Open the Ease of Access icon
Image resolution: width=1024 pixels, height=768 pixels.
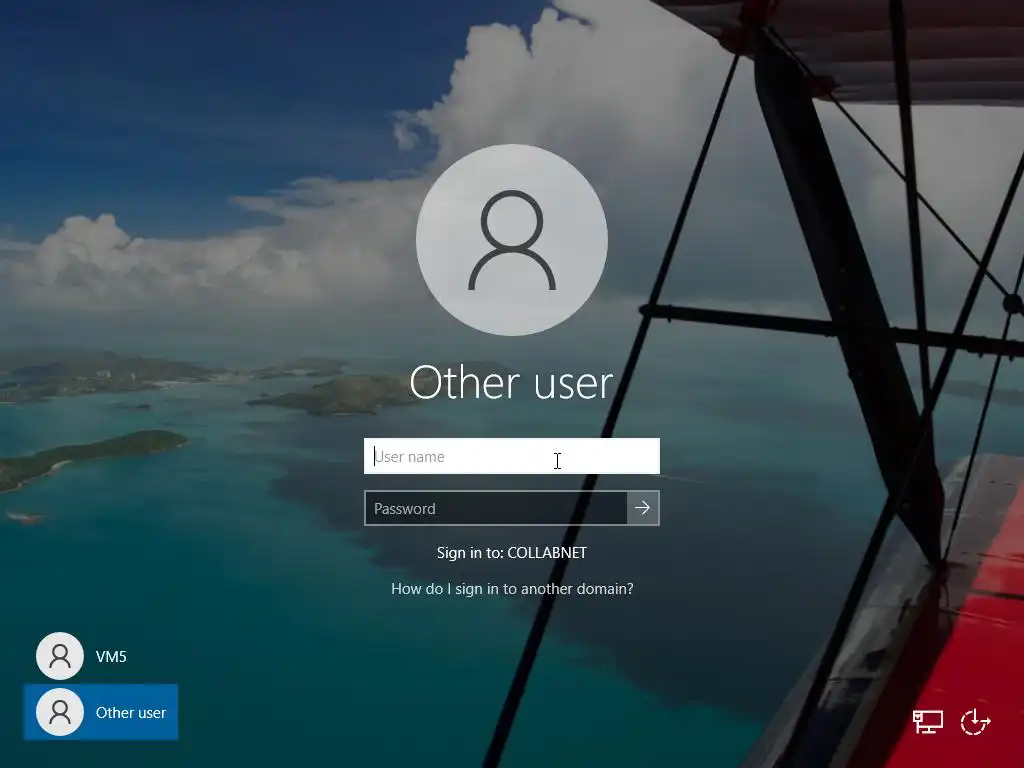976,722
